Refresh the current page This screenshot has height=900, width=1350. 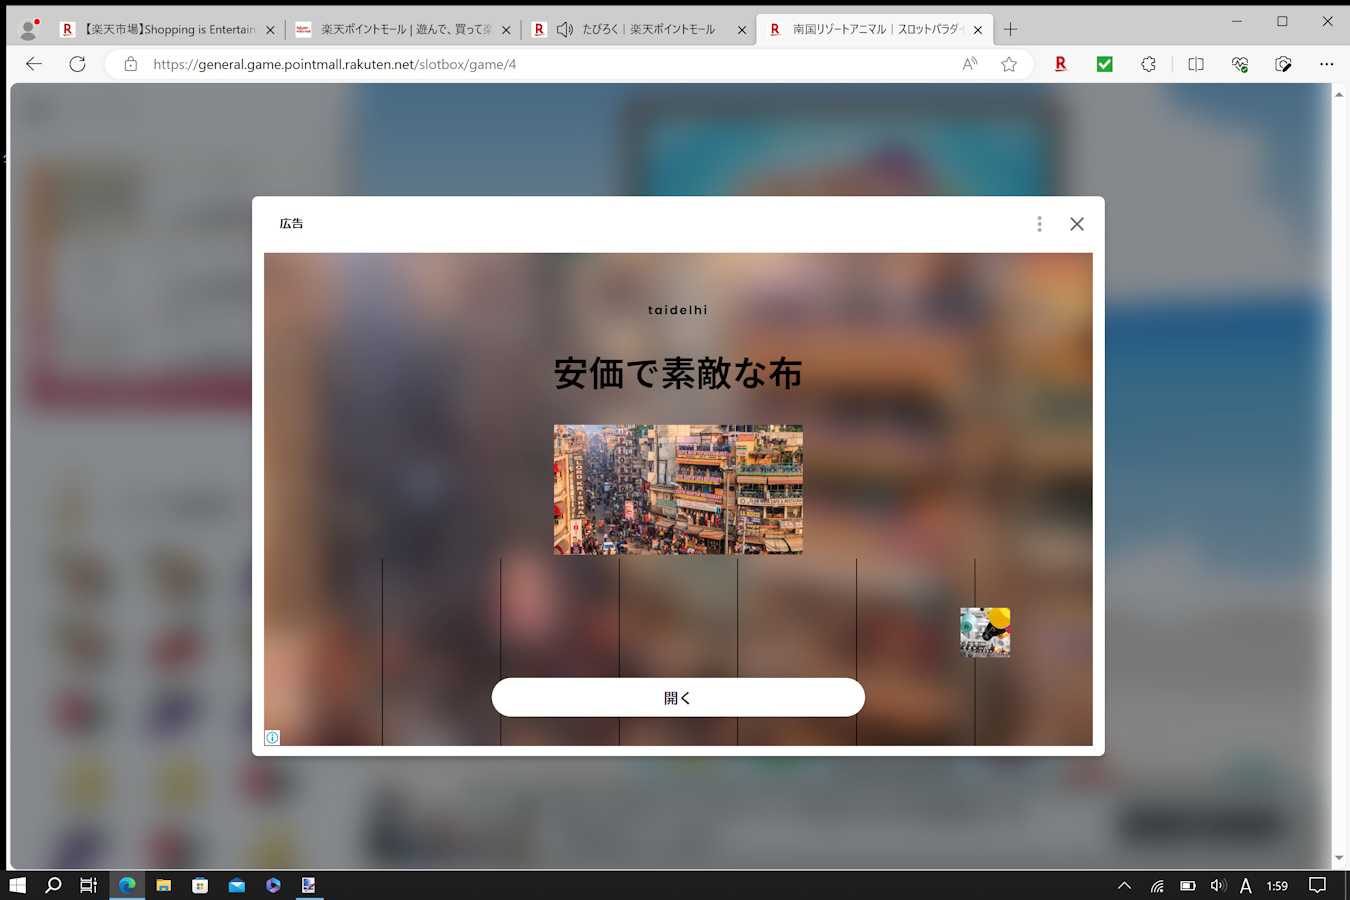pos(77,64)
